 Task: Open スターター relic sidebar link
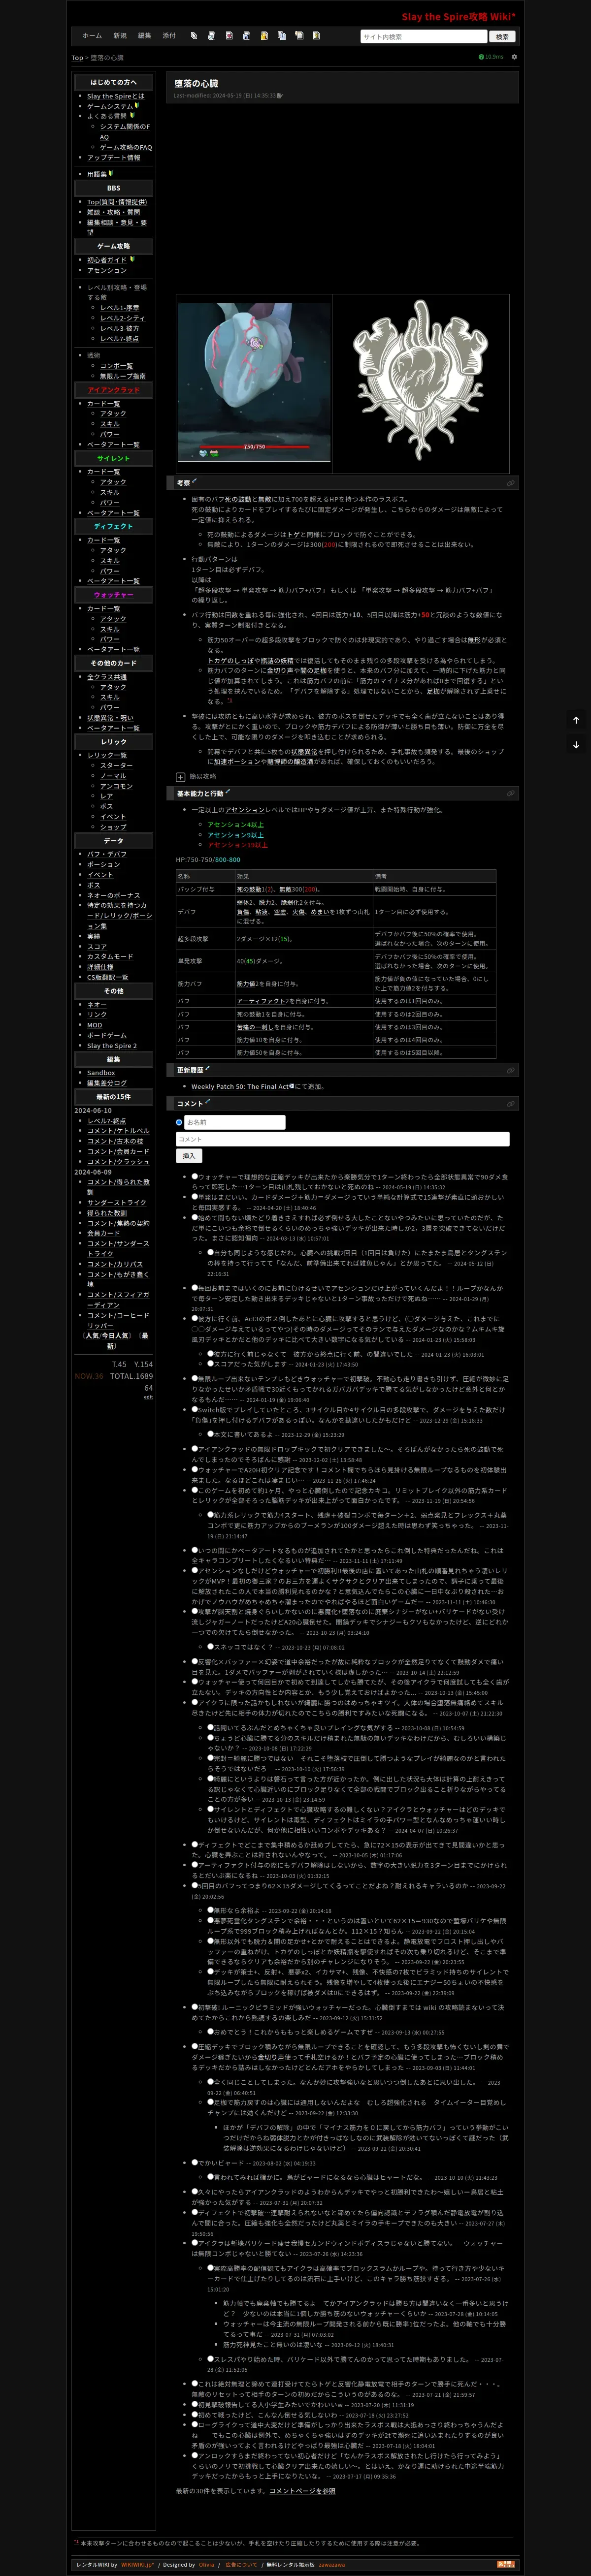click(116, 765)
